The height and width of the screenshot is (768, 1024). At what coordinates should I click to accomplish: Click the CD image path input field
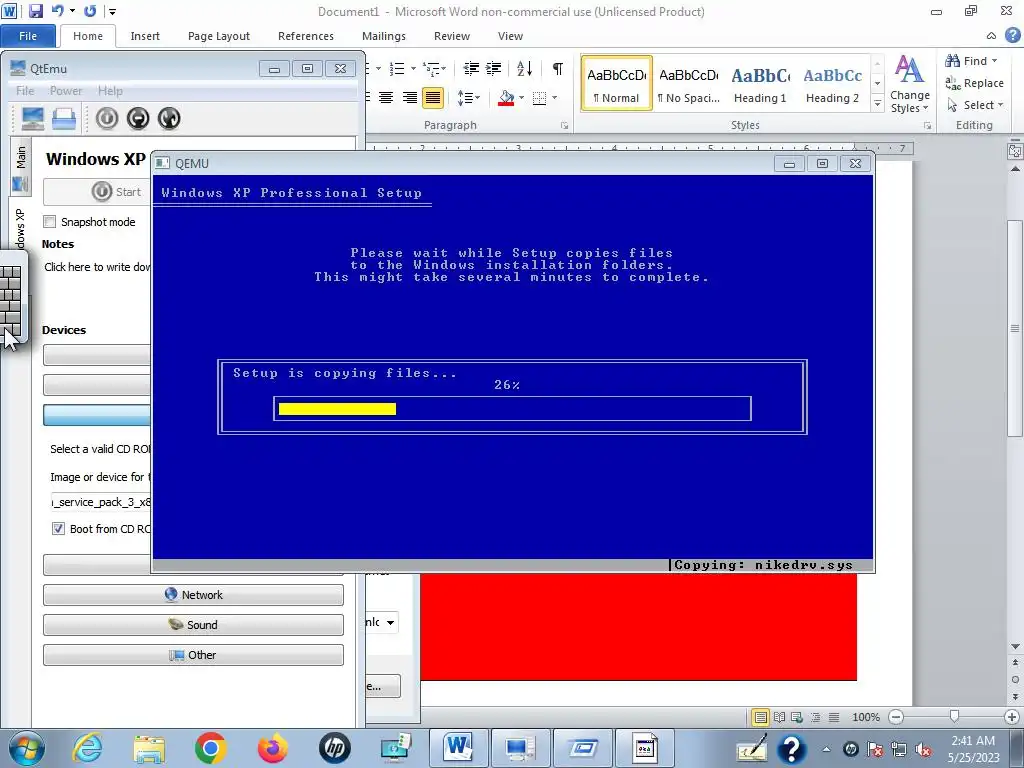pyautogui.click(x=101, y=502)
